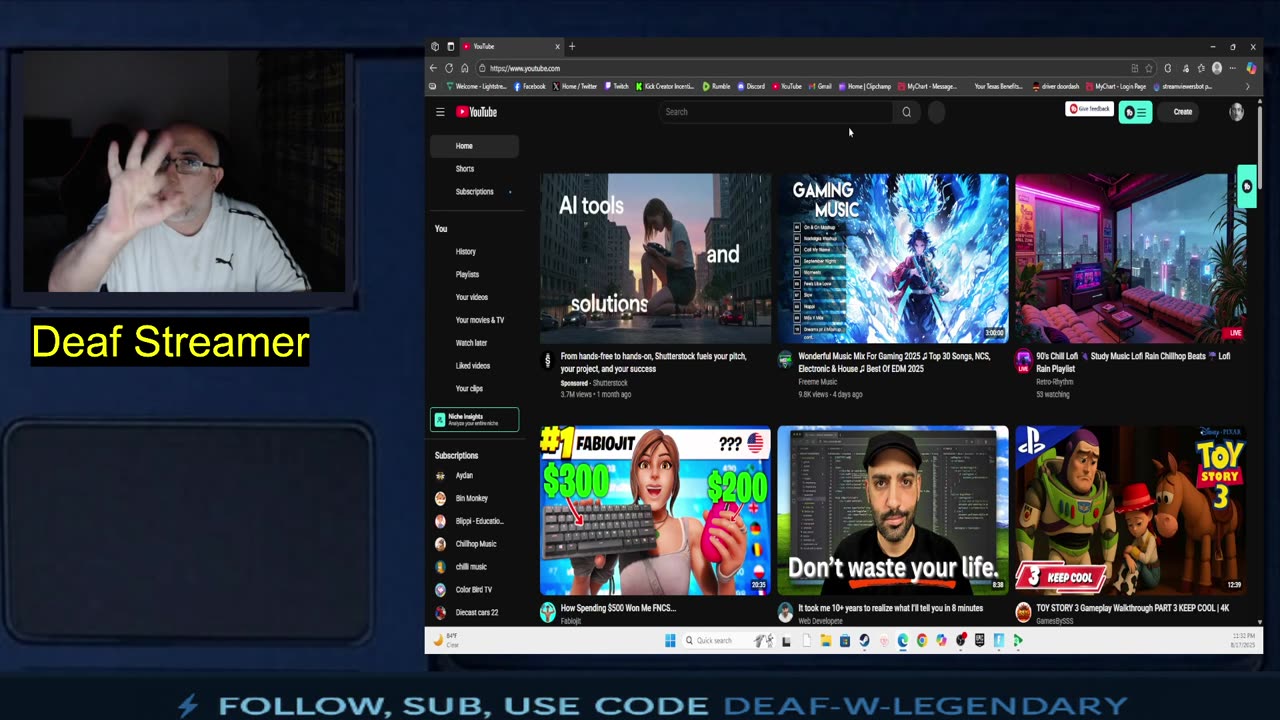This screenshot has width=1280, height=720.
Task: Open the Fabiojit $300 keyboard thumbnail
Action: pos(655,511)
